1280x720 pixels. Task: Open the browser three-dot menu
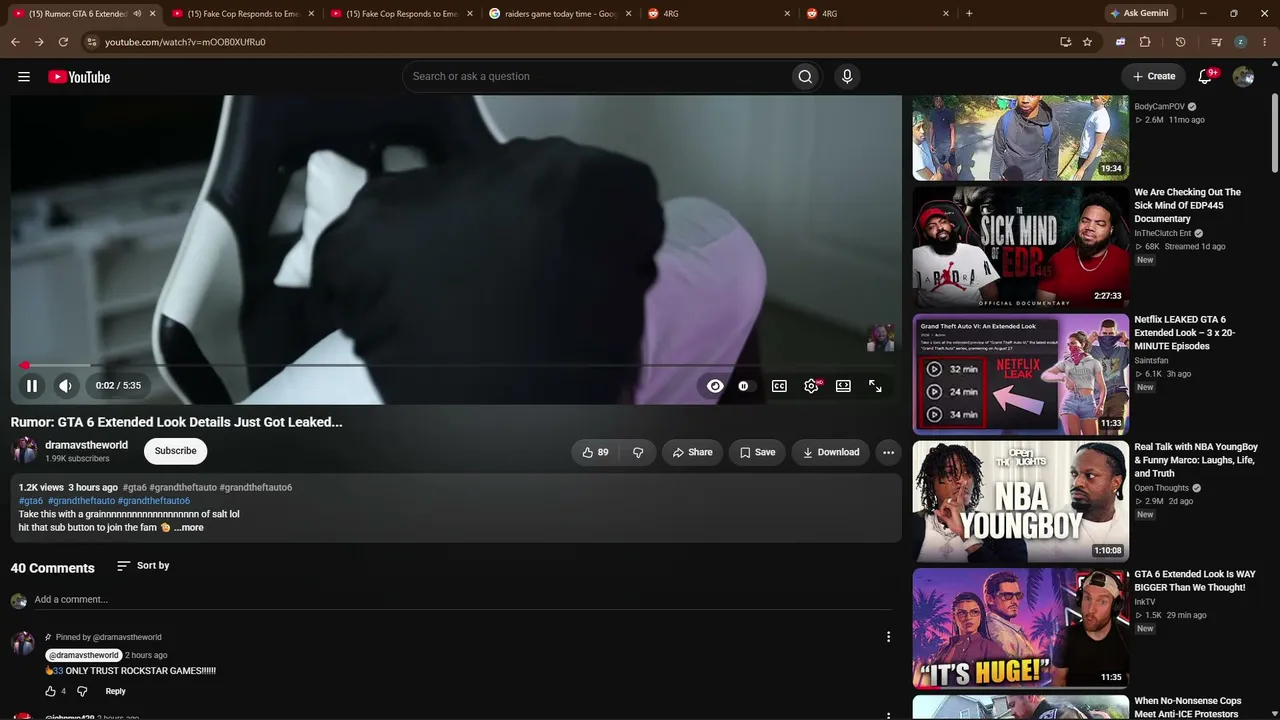[1265, 42]
